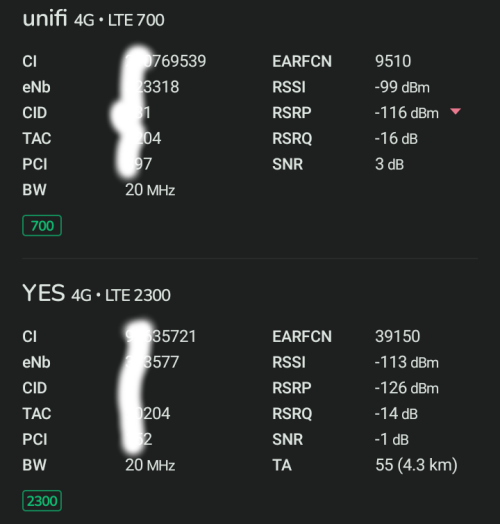Select the YES RSRQ -14 dB value
The height and width of the screenshot is (524, 500).
[396, 413]
